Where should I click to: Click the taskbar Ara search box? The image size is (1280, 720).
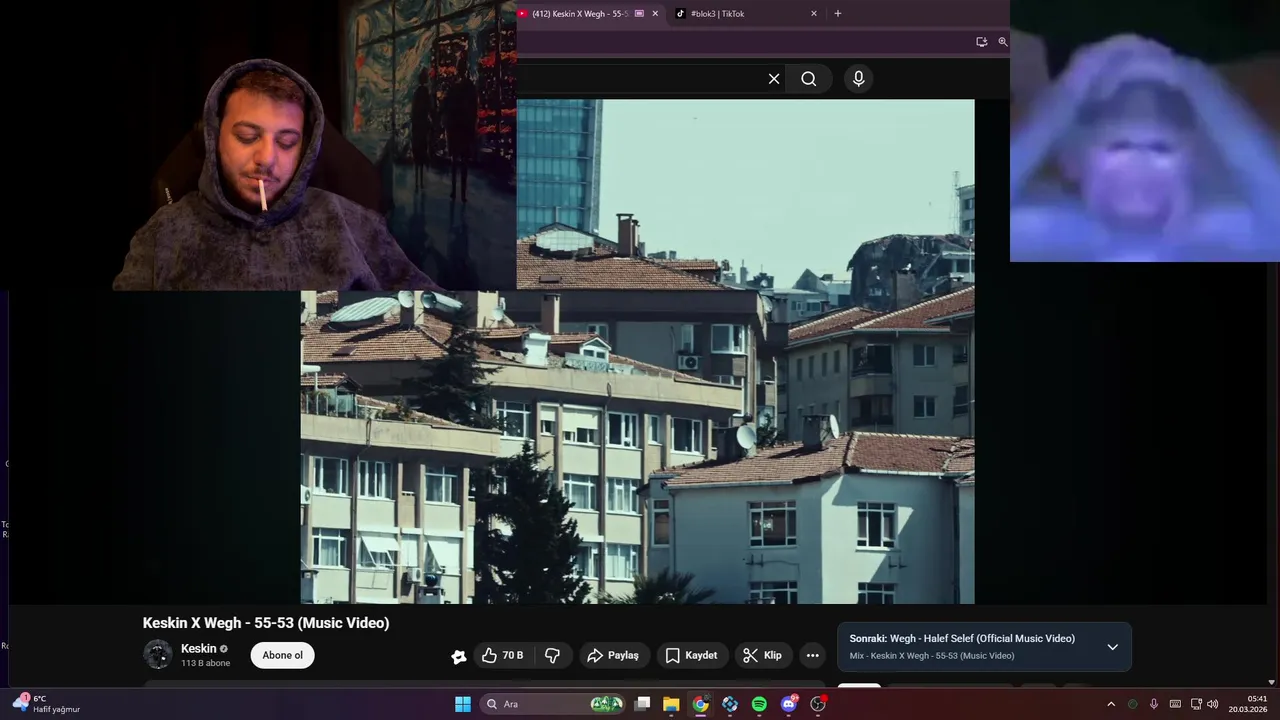coord(553,704)
